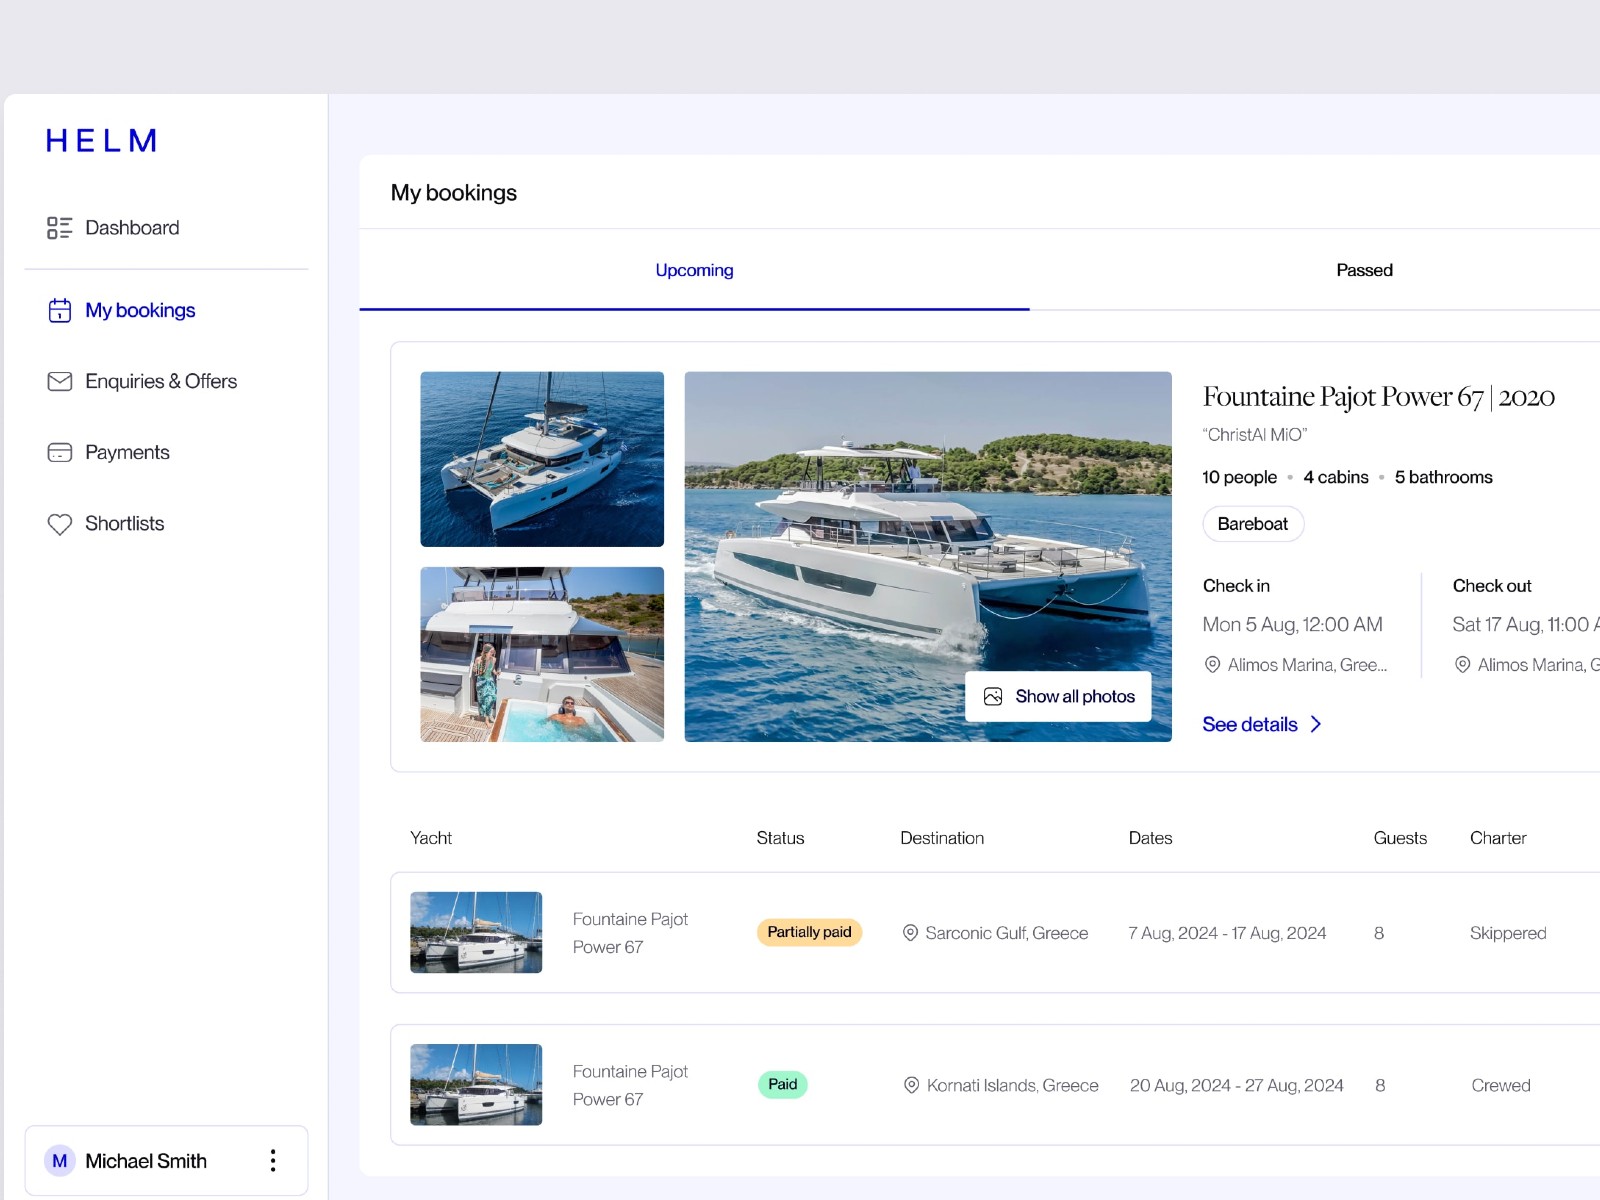
Task: Switch to the Passed tab
Action: coord(1364,270)
